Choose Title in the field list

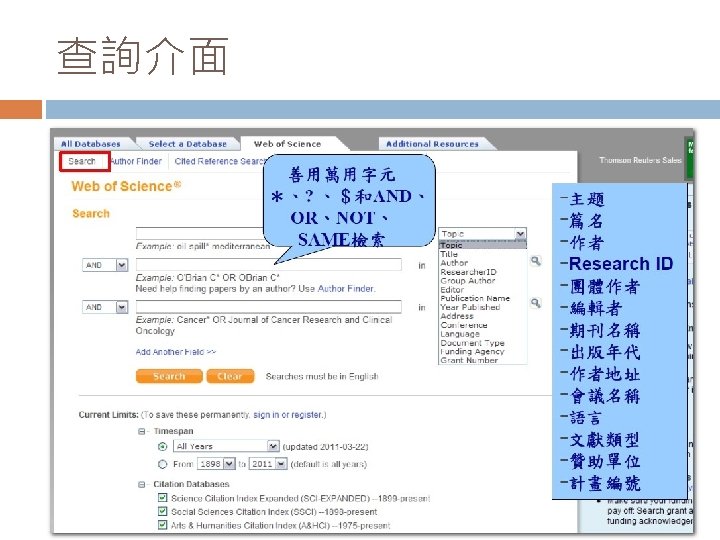click(482, 254)
